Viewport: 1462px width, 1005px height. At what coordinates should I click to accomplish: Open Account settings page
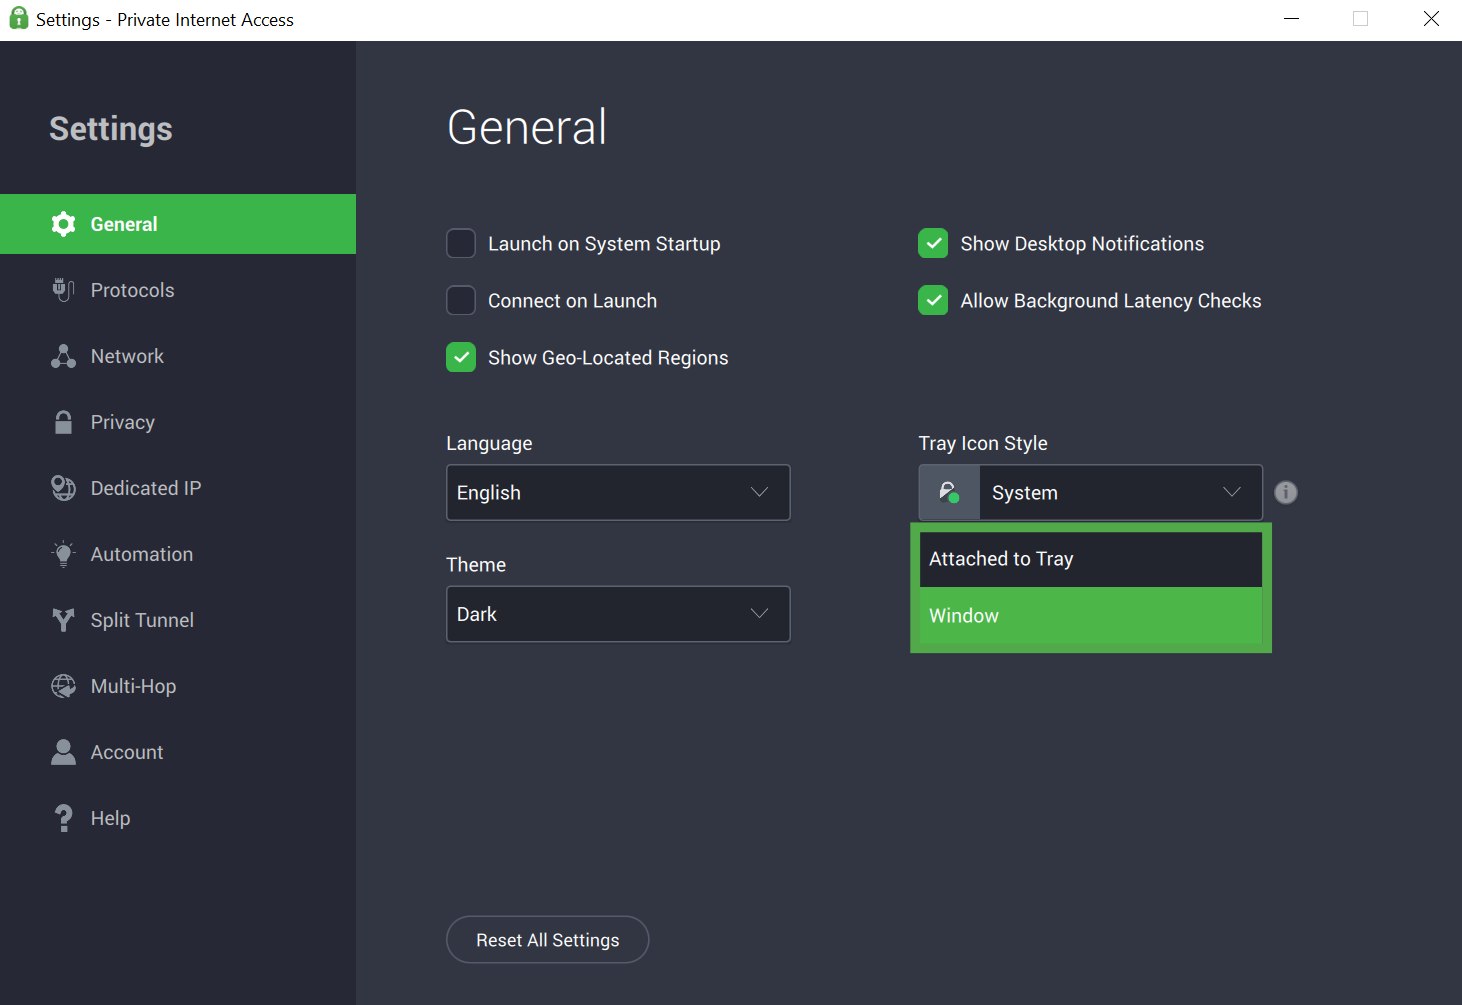178,752
